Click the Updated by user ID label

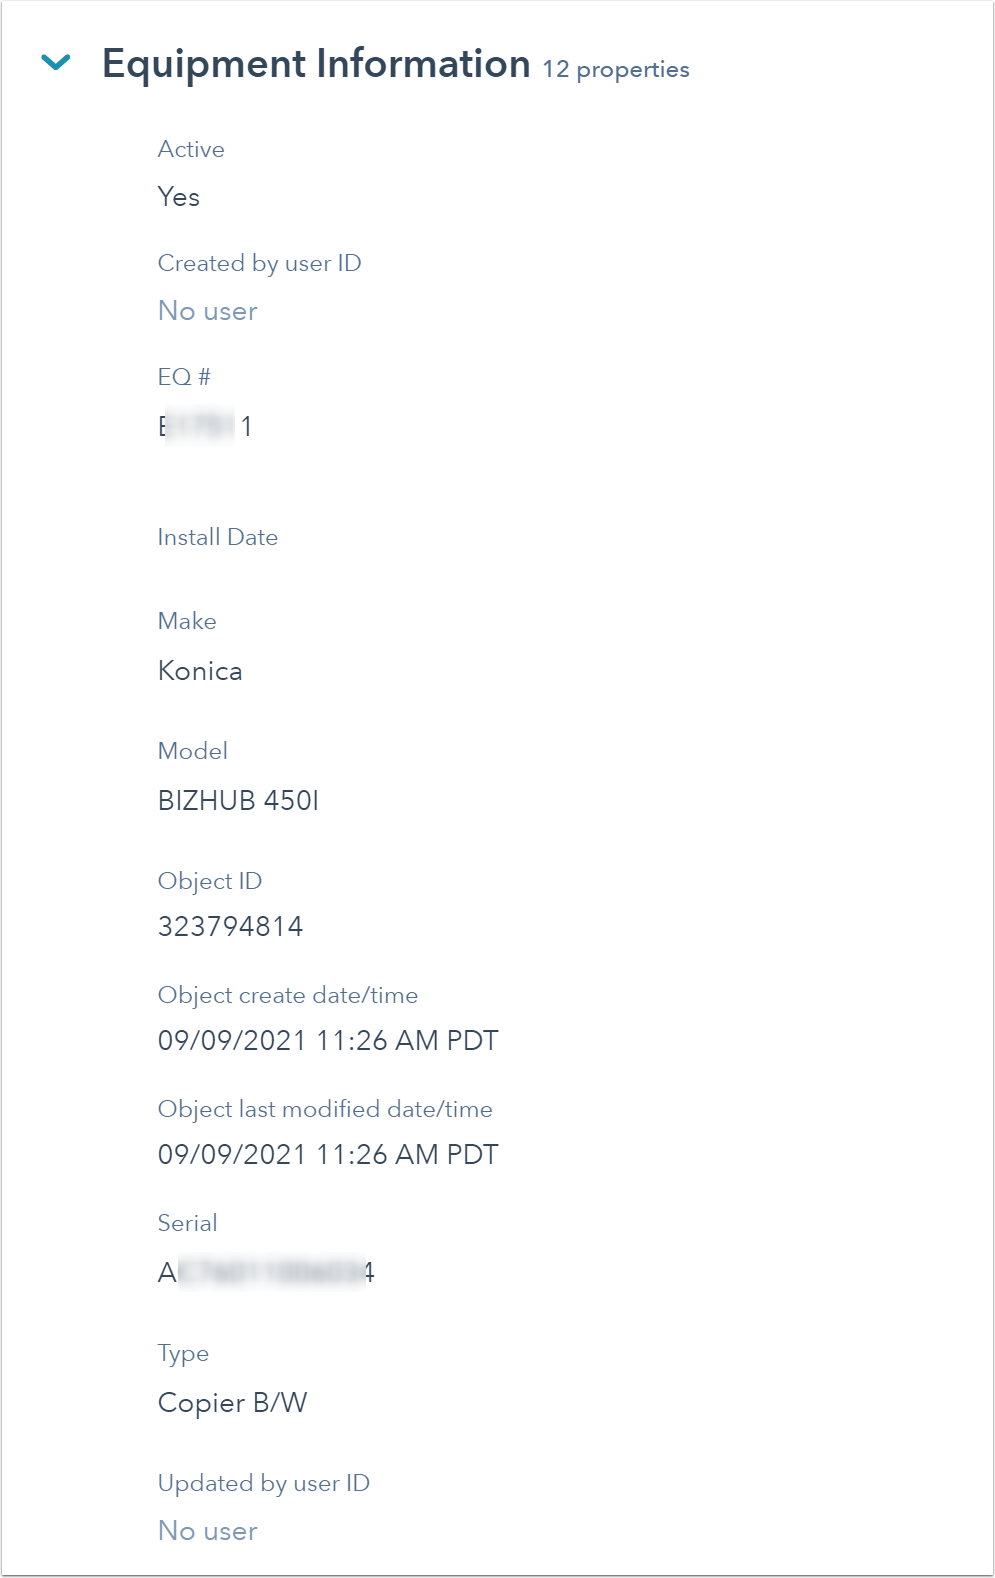264,1483
